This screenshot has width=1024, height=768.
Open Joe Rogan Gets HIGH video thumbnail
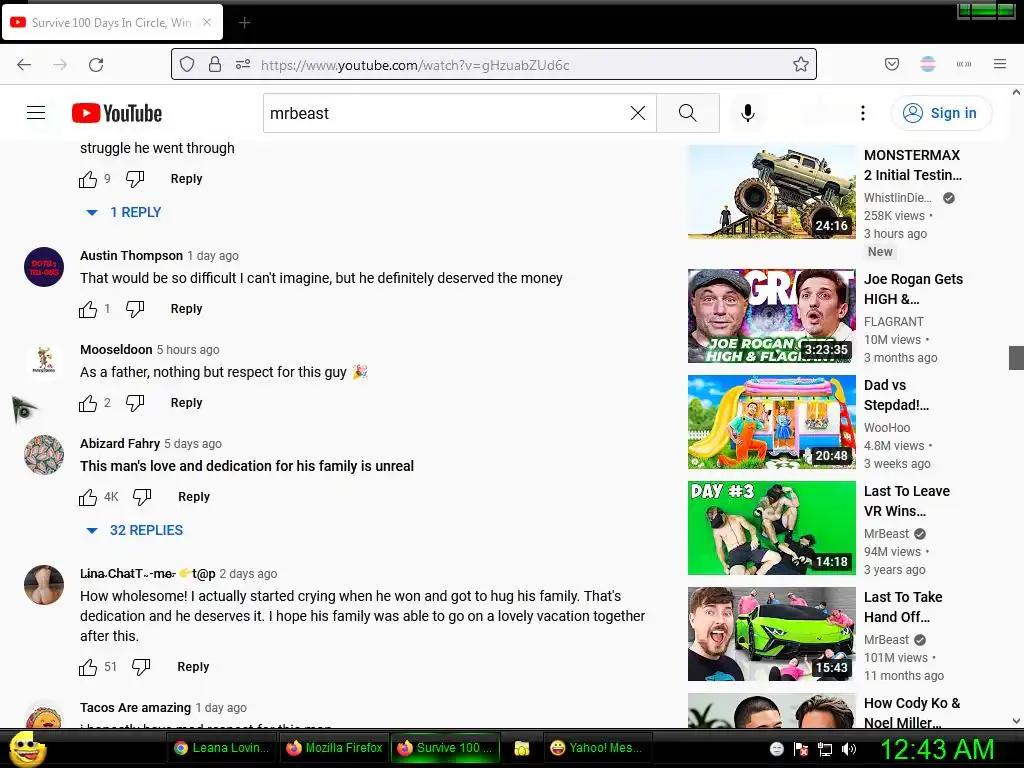tap(771, 316)
